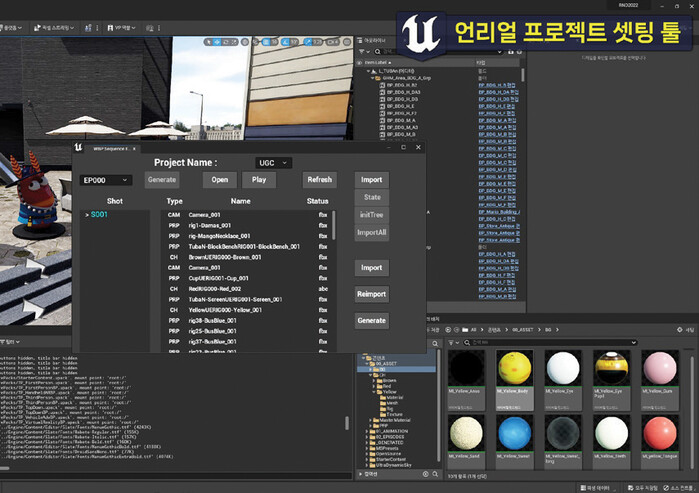Click lower Generate button under Reimport
Image resolution: width=699 pixels, height=493 pixels.
pos(372,320)
